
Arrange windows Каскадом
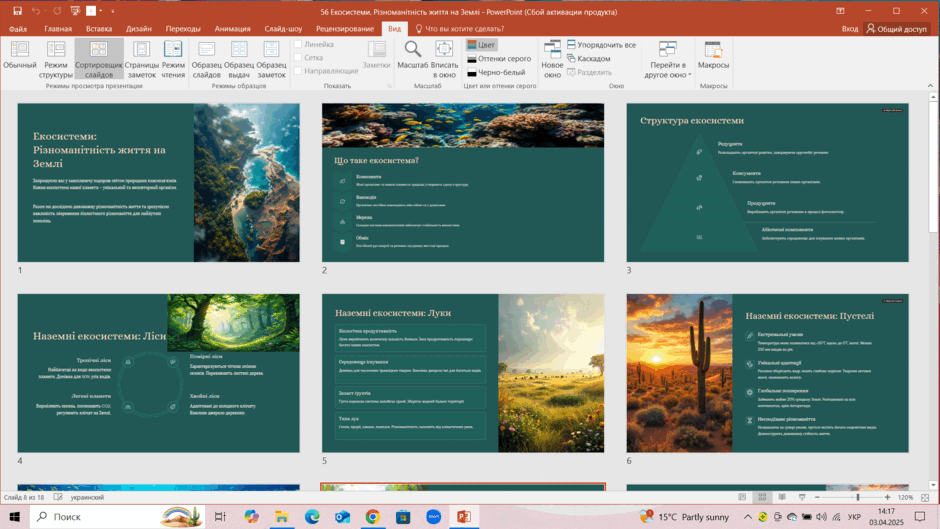click(589, 58)
